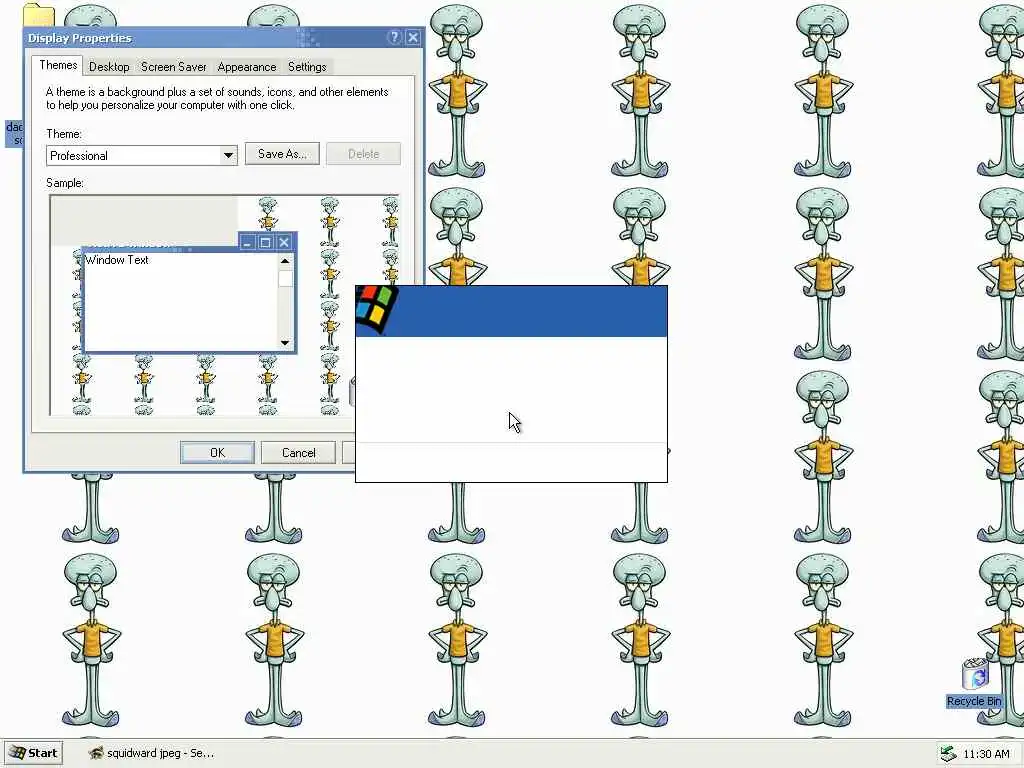Screen dimensions: 1024x768
Task: Open the Settings tab
Action: point(307,67)
